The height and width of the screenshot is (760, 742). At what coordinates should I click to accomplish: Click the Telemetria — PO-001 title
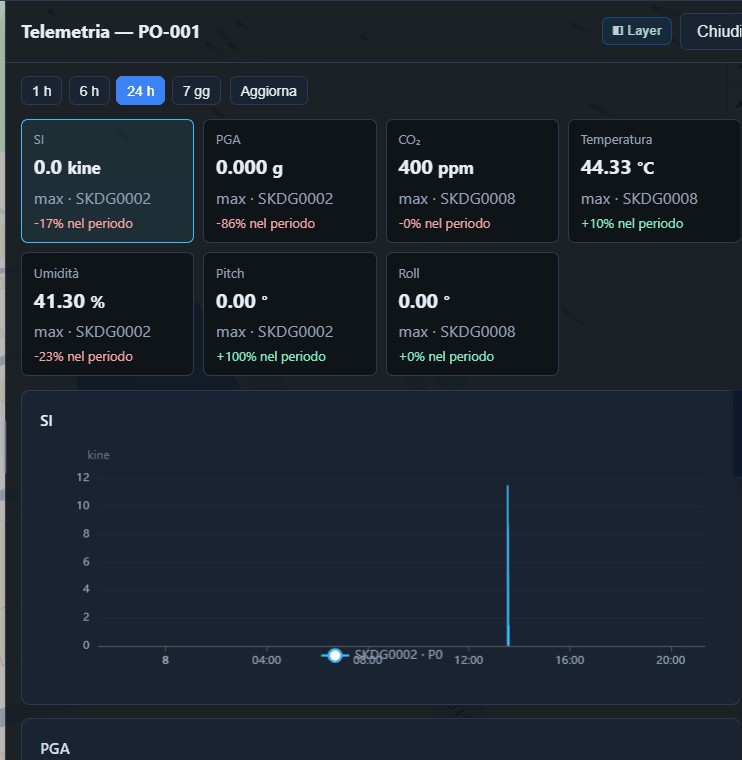point(111,32)
